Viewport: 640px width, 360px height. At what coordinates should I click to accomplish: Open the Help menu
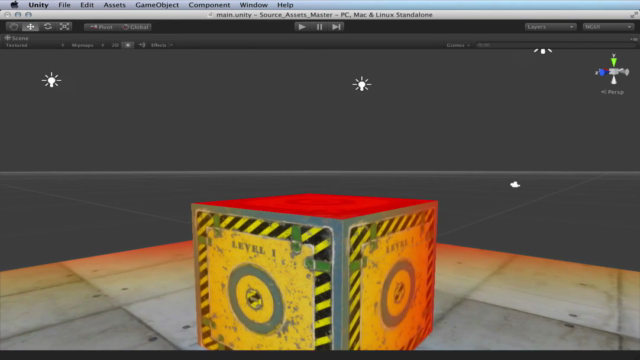point(285,5)
